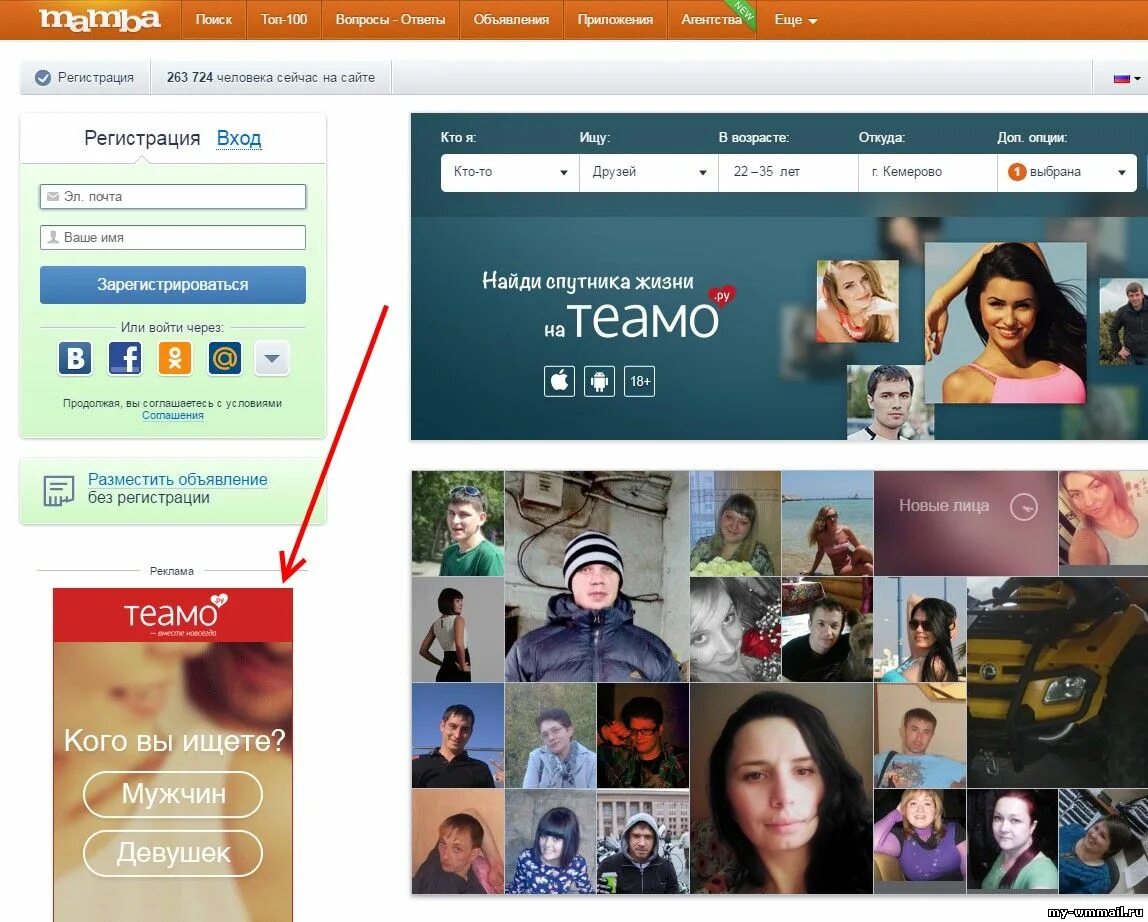The width and height of the screenshot is (1148, 922).
Task: Sign in via VKontakte icon
Action: [75, 358]
